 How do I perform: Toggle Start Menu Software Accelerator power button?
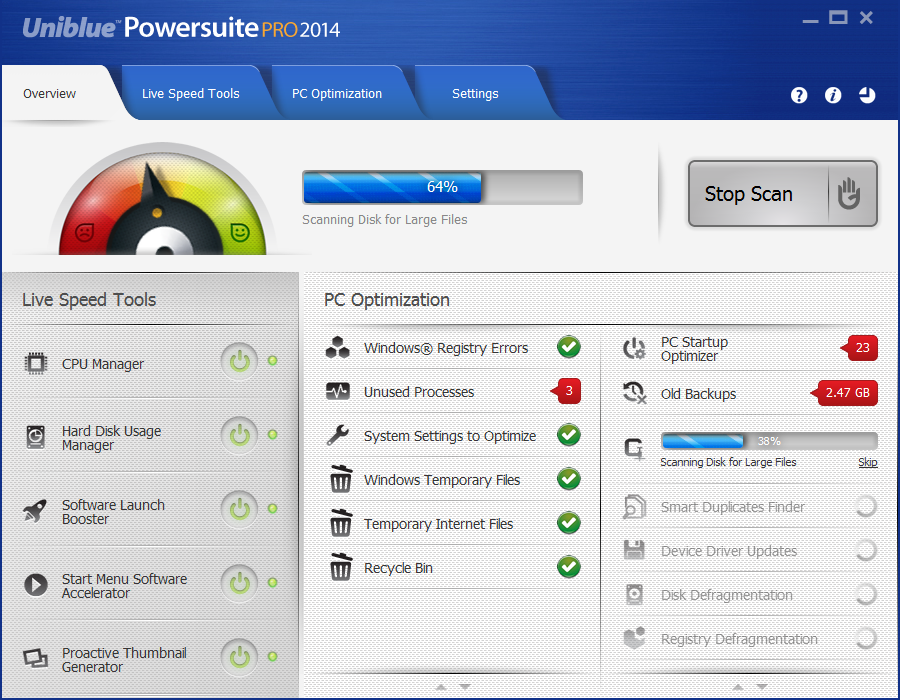pos(239,584)
